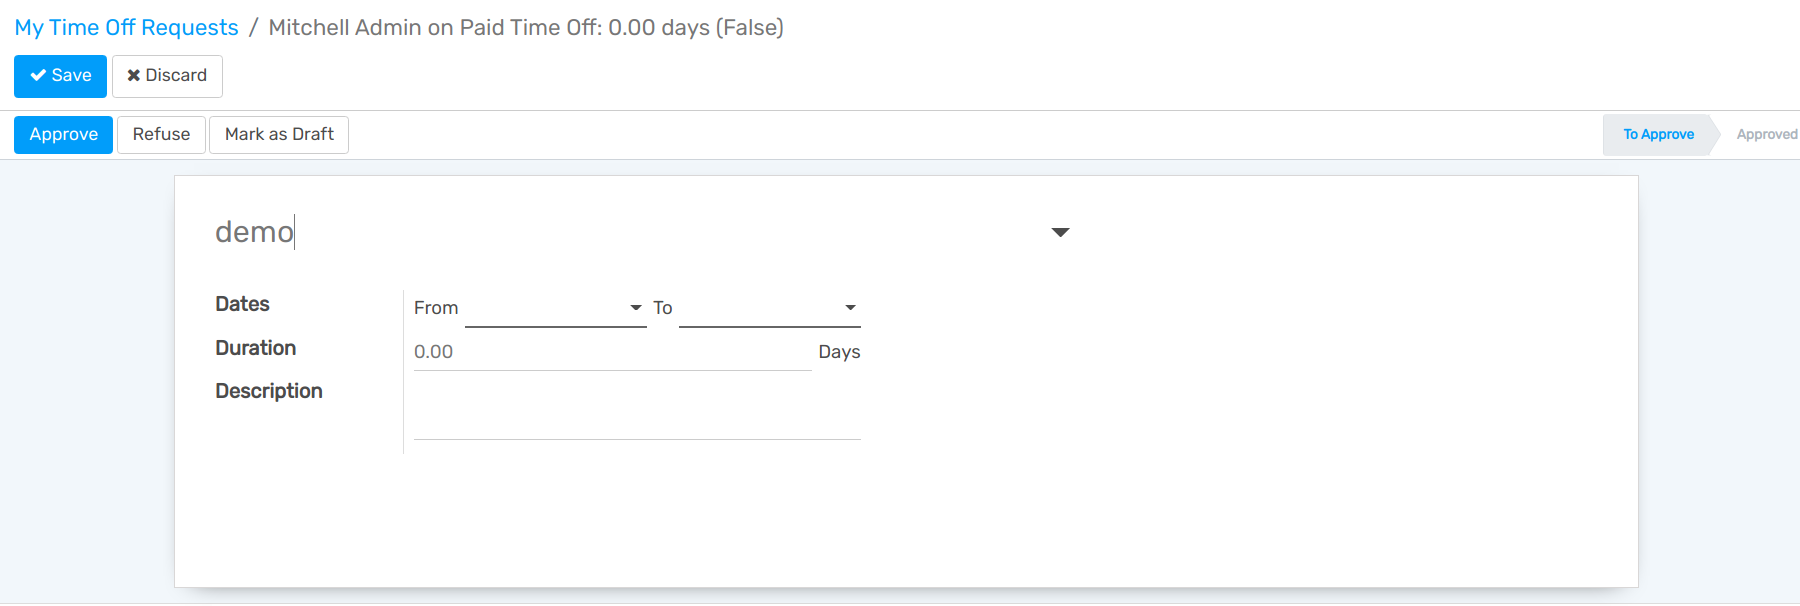Click Mark as Draft
Image resolution: width=1800 pixels, height=606 pixels.
point(278,134)
